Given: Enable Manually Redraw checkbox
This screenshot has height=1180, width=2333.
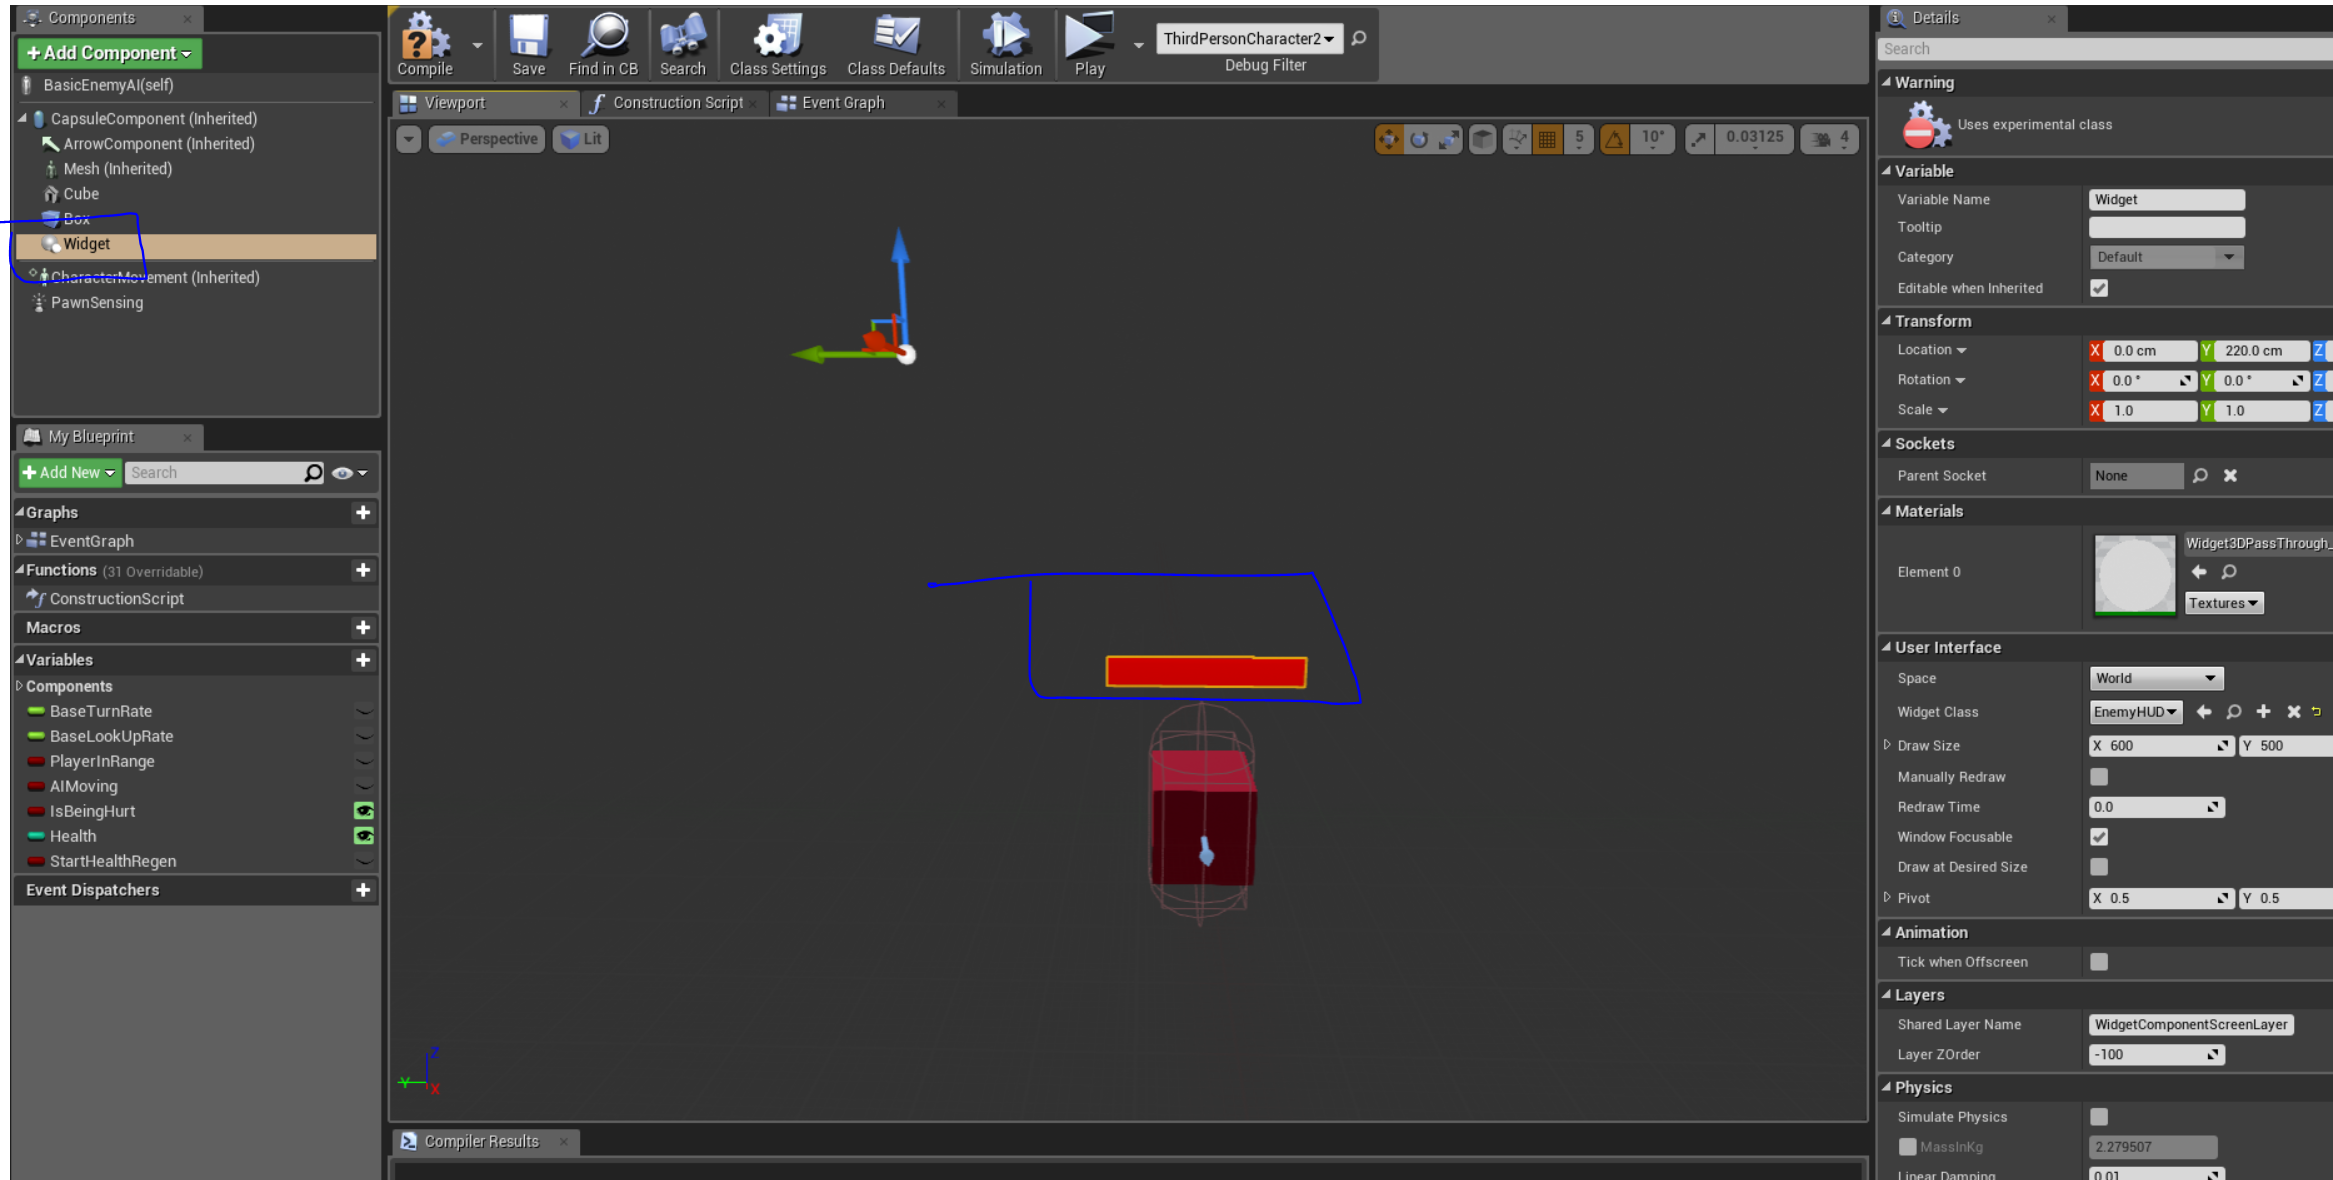Looking at the screenshot, I should [2099, 777].
